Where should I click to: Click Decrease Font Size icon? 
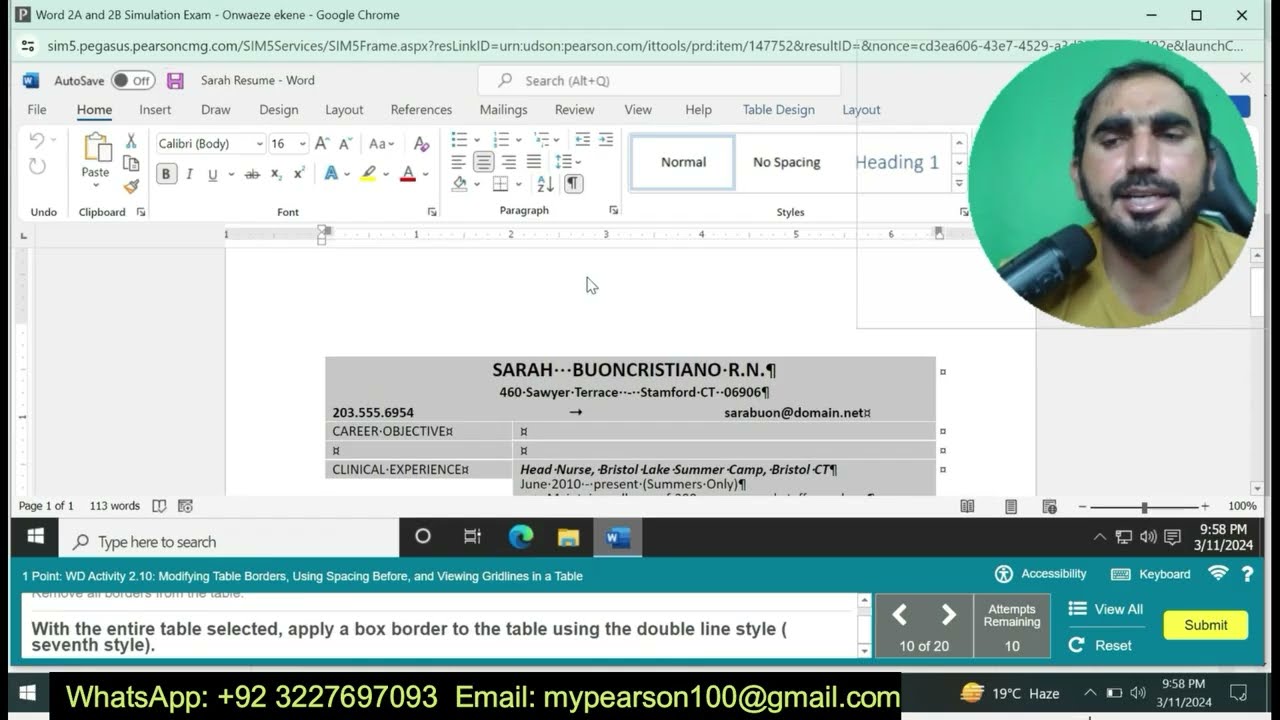345,144
